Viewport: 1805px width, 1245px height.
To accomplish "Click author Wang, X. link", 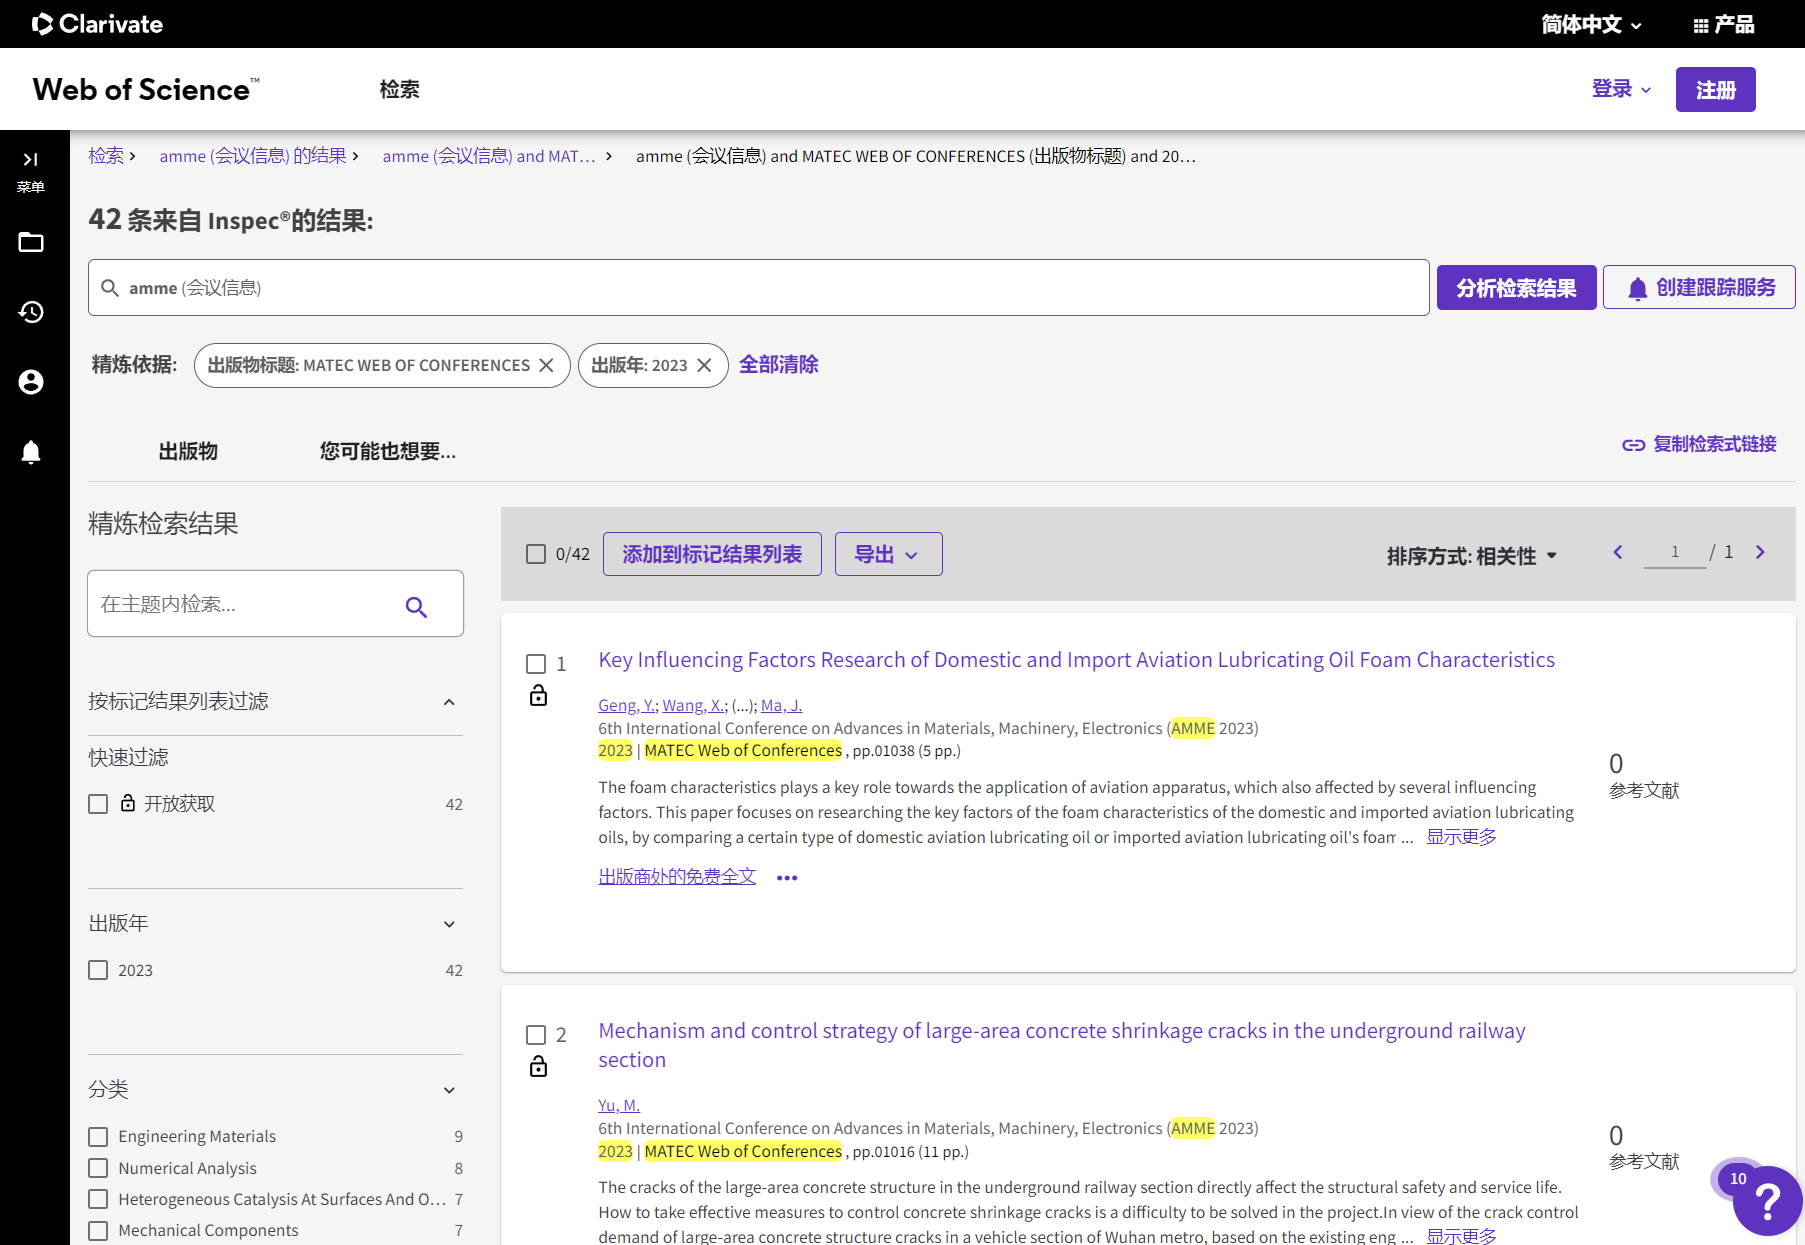I will [693, 705].
